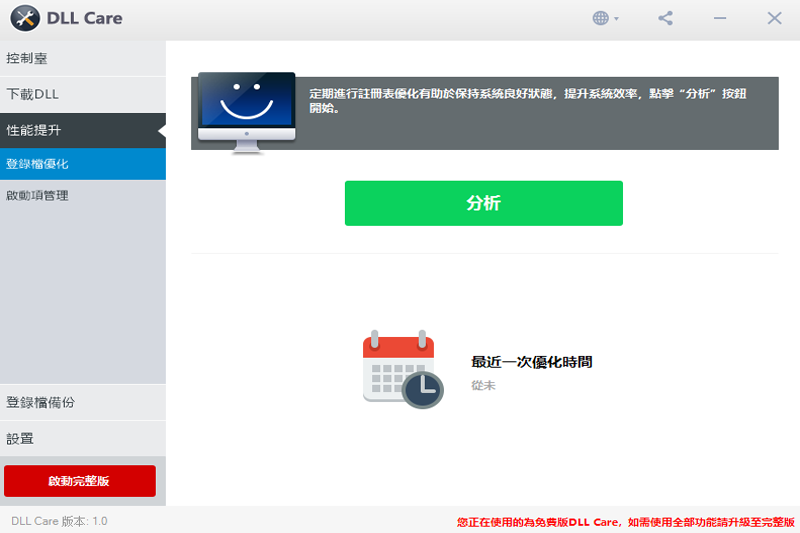Viewport: 800px width, 533px height.
Task: Click the green 分析 button
Action: tap(484, 203)
